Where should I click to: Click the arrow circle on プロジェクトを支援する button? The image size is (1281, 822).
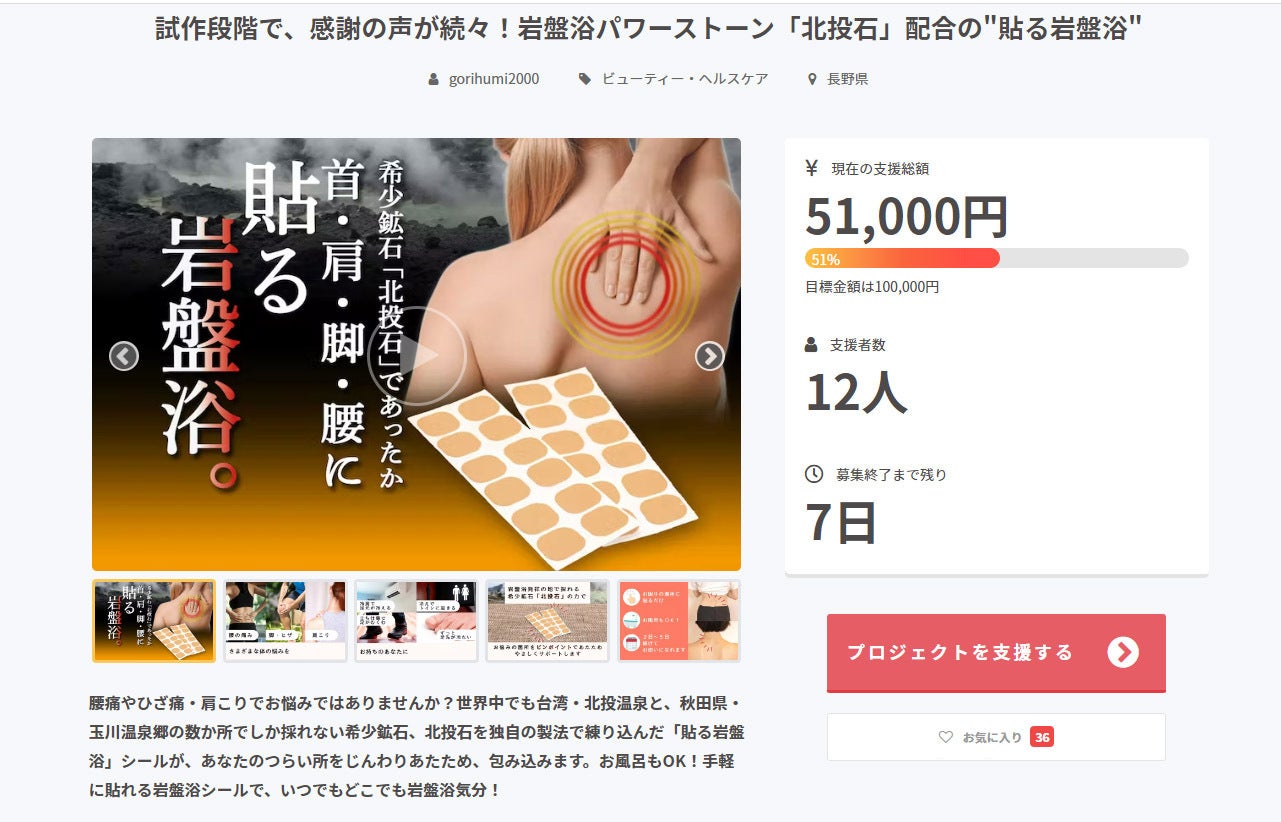coord(1123,653)
